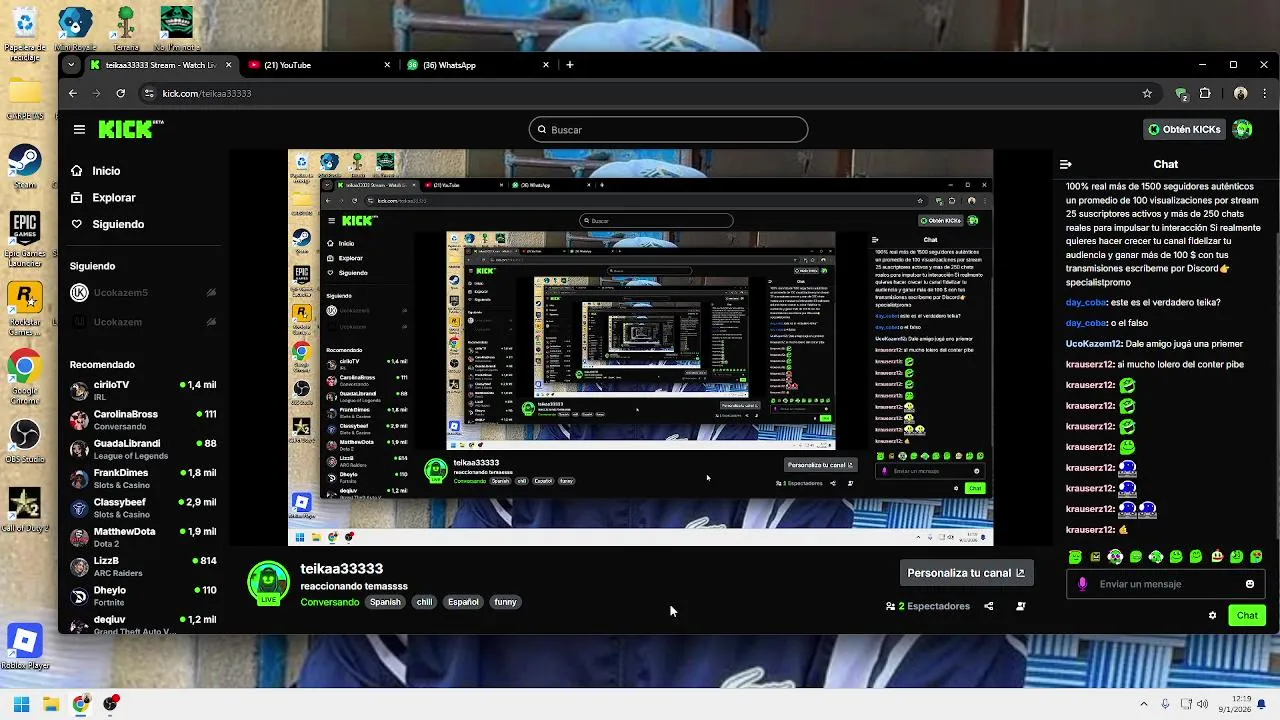Viewport: 1280px width, 720px height.
Task: Show hidden system tray icons
Action: point(1144,704)
